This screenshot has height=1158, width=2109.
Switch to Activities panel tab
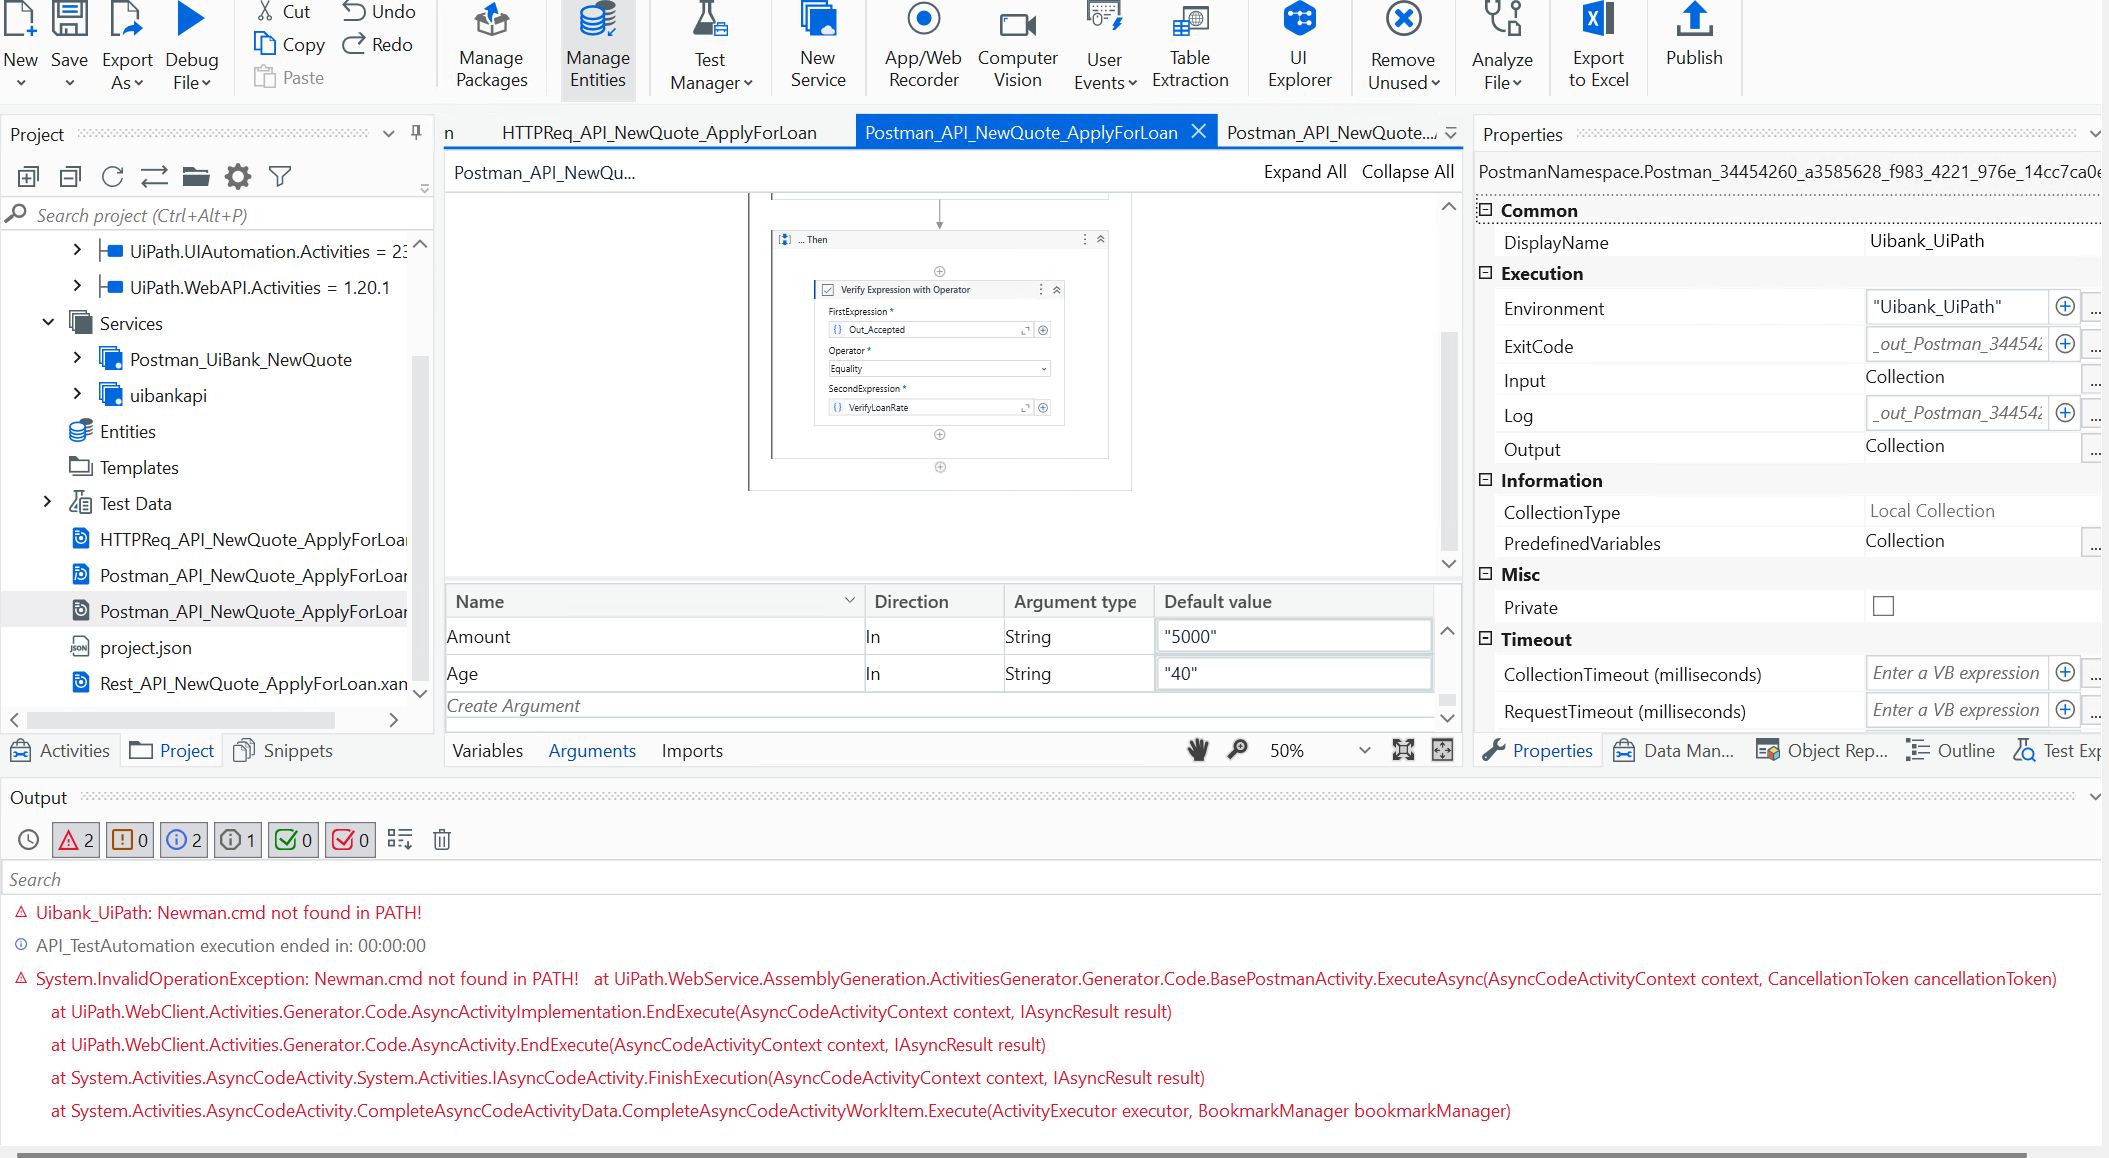tap(61, 751)
